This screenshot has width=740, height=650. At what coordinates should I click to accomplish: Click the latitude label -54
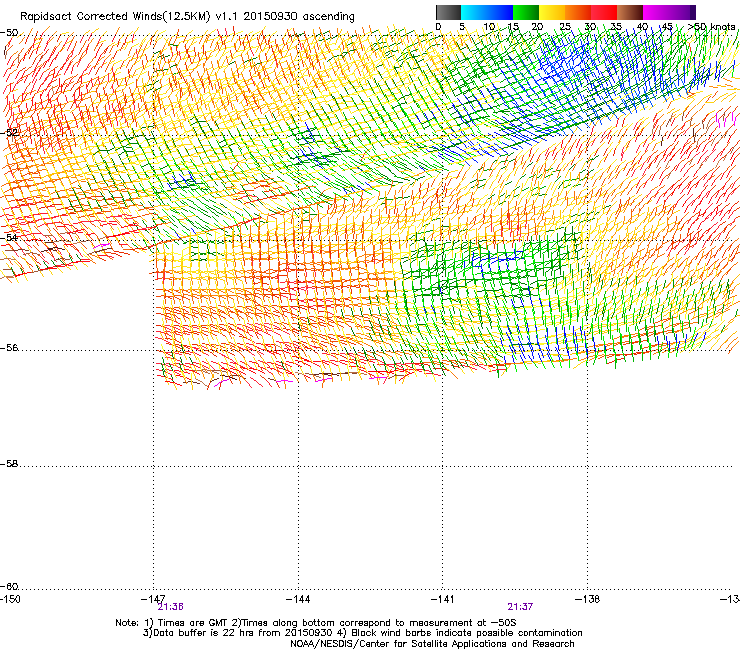pos(9,237)
